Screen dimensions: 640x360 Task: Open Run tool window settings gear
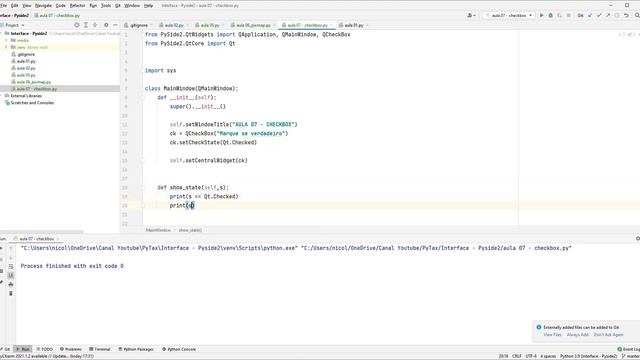pos(638,238)
